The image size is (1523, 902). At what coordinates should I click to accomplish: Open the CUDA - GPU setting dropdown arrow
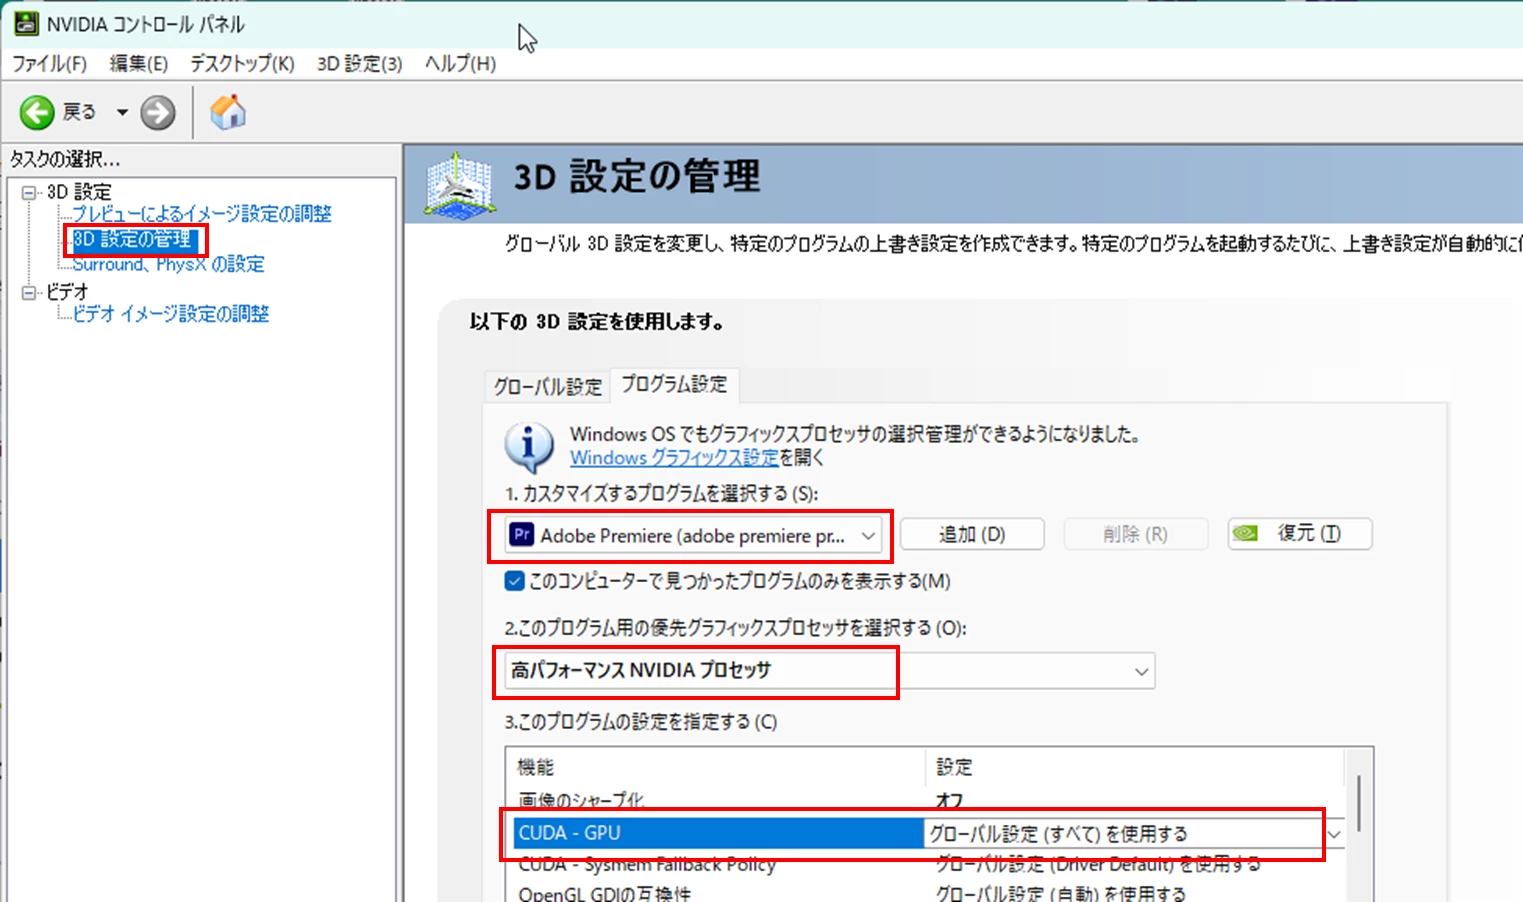(1334, 834)
